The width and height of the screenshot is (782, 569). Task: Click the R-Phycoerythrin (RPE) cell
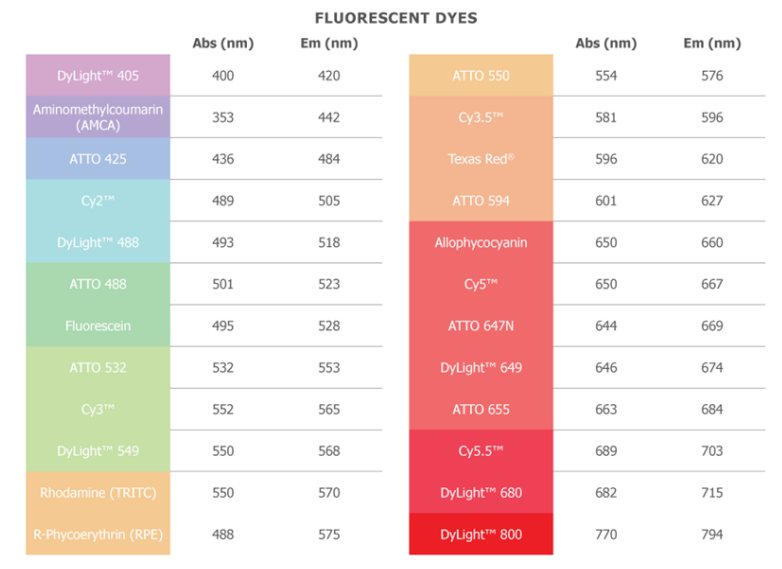point(98,534)
